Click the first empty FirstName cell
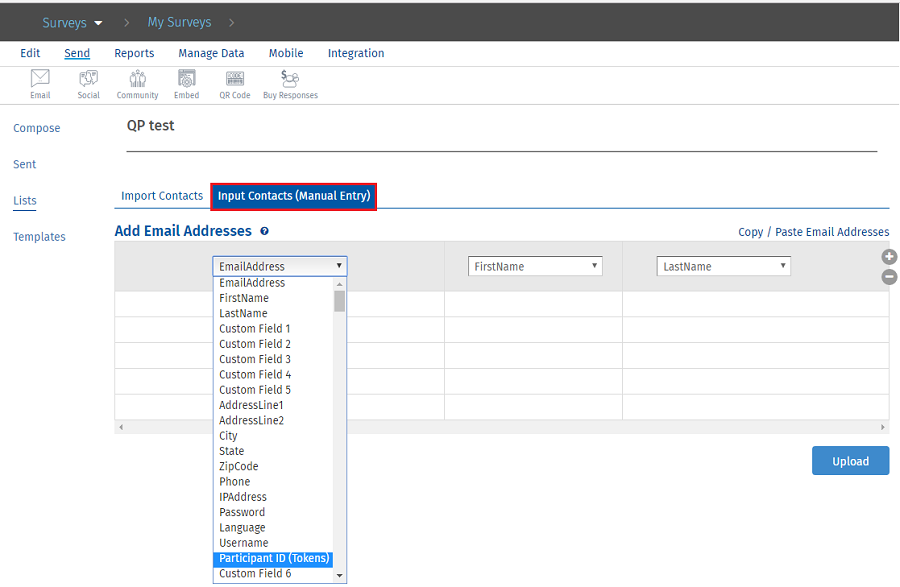900x587 pixels. (x=533, y=304)
